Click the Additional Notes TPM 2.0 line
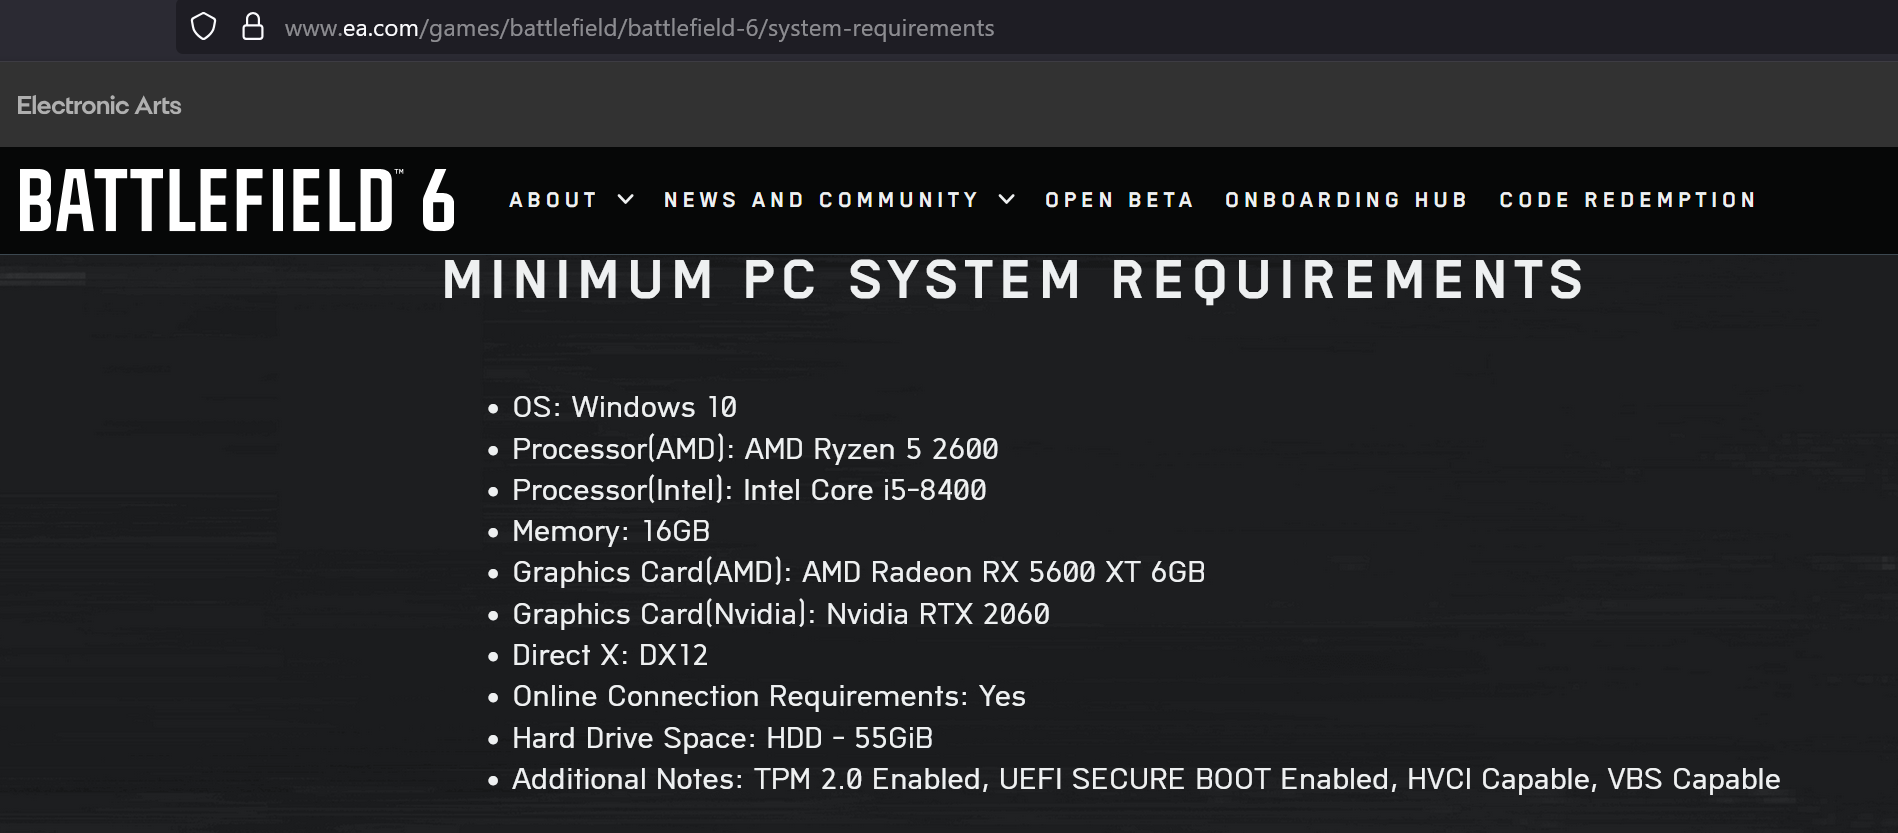Viewport: 1898px width, 833px height. (1145, 779)
